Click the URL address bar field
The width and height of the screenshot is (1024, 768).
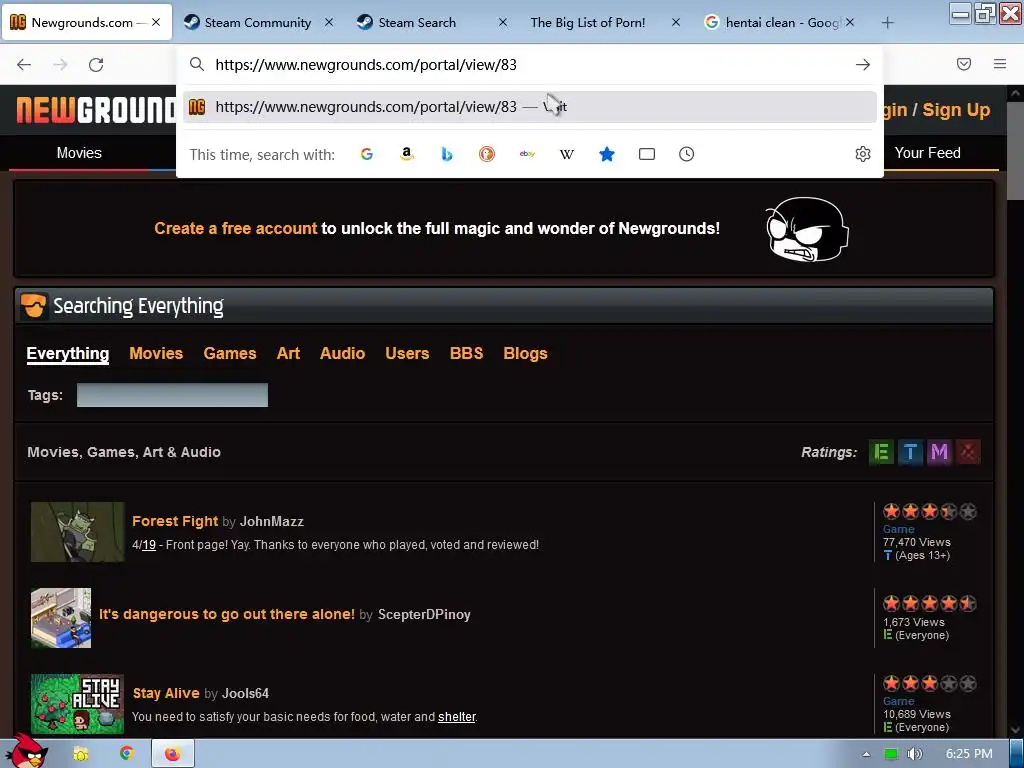pyautogui.click(x=529, y=65)
